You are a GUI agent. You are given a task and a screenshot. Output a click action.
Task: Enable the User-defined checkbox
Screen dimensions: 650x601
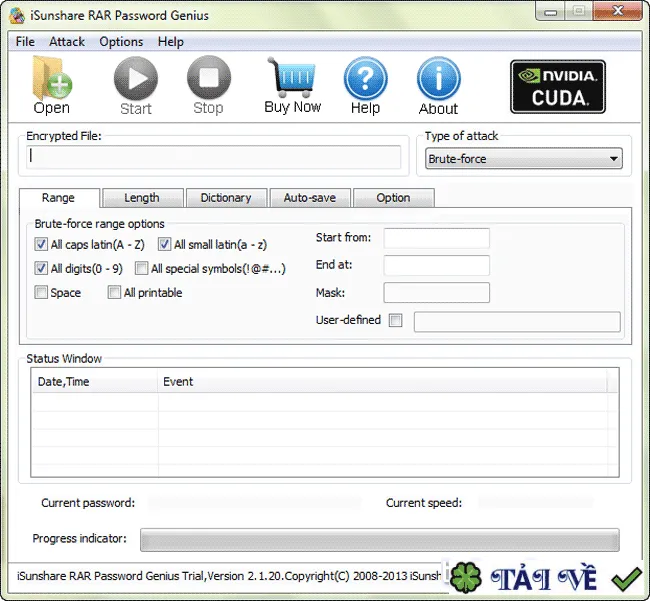(395, 320)
